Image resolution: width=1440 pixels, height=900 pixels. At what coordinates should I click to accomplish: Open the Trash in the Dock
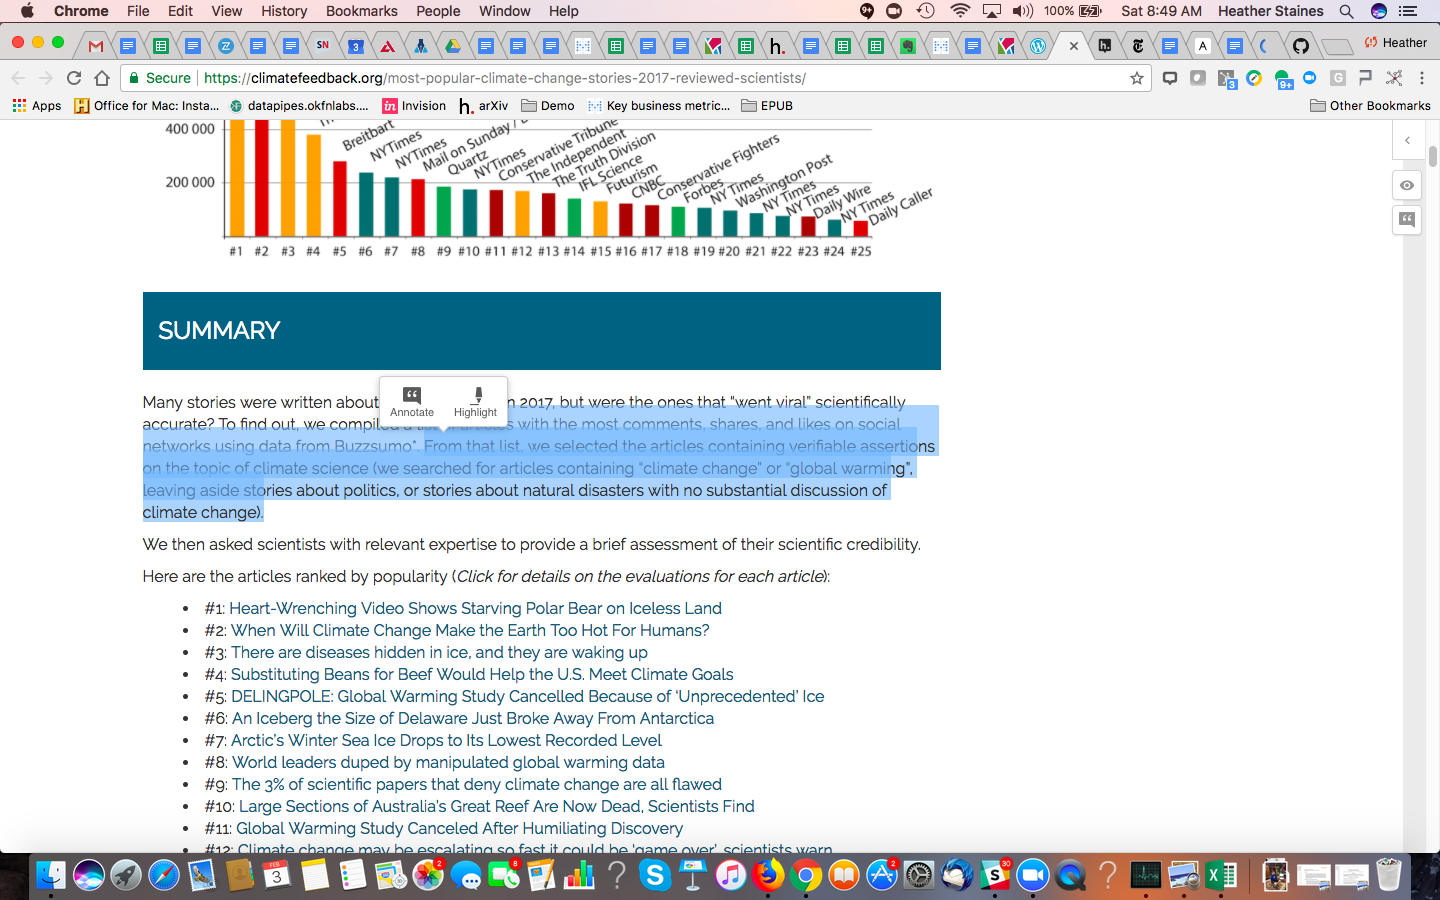point(1389,876)
